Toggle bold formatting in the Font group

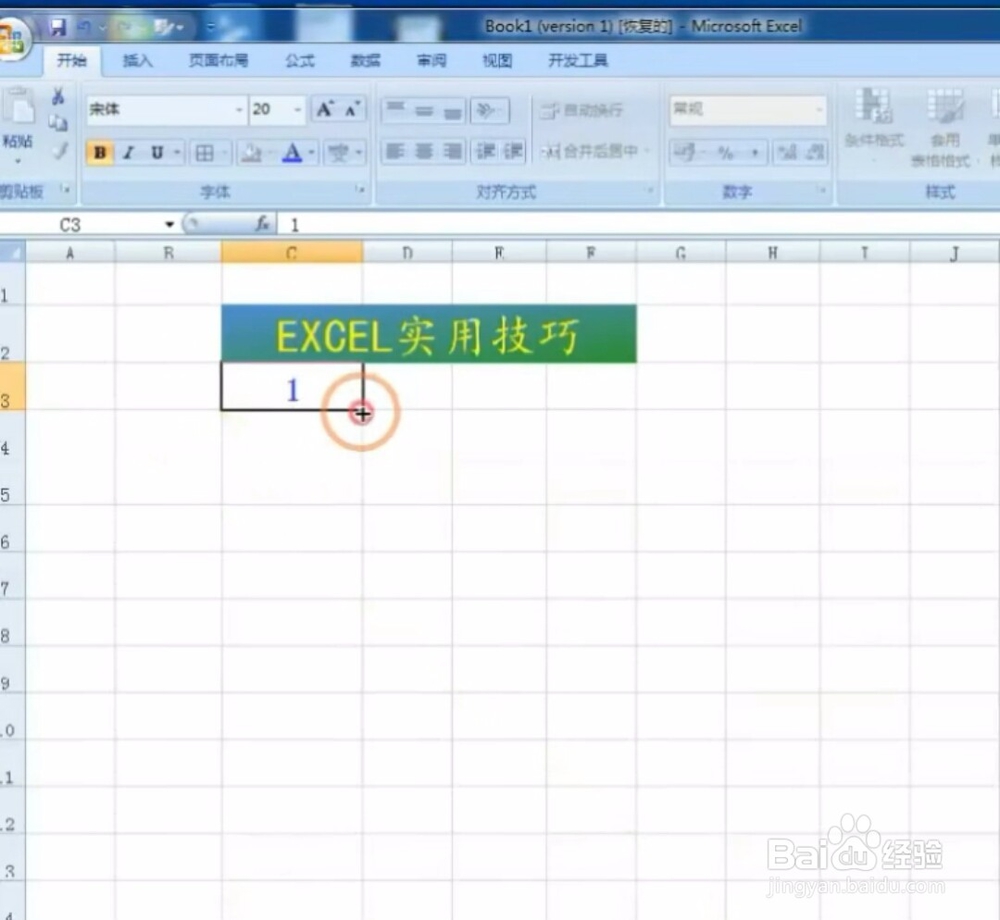coord(99,152)
